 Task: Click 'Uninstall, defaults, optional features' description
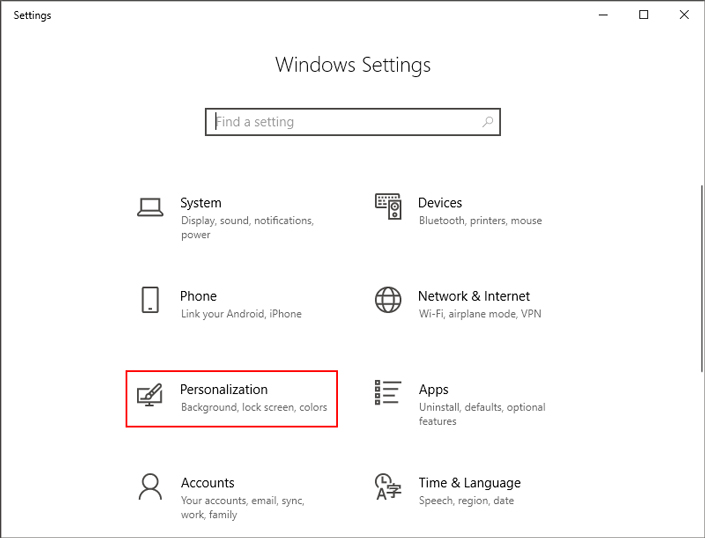point(482,414)
